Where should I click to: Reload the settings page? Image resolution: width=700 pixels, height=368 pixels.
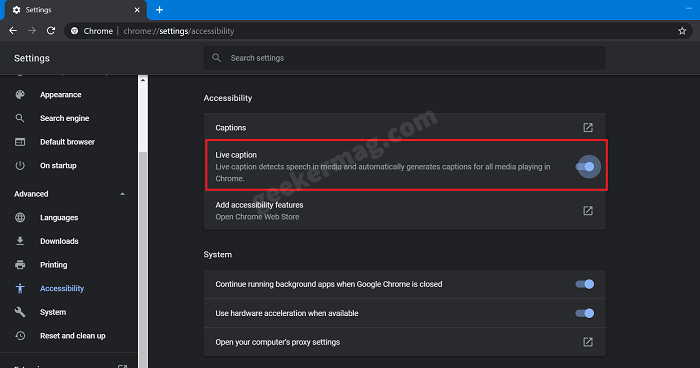click(x=51, y=31)
